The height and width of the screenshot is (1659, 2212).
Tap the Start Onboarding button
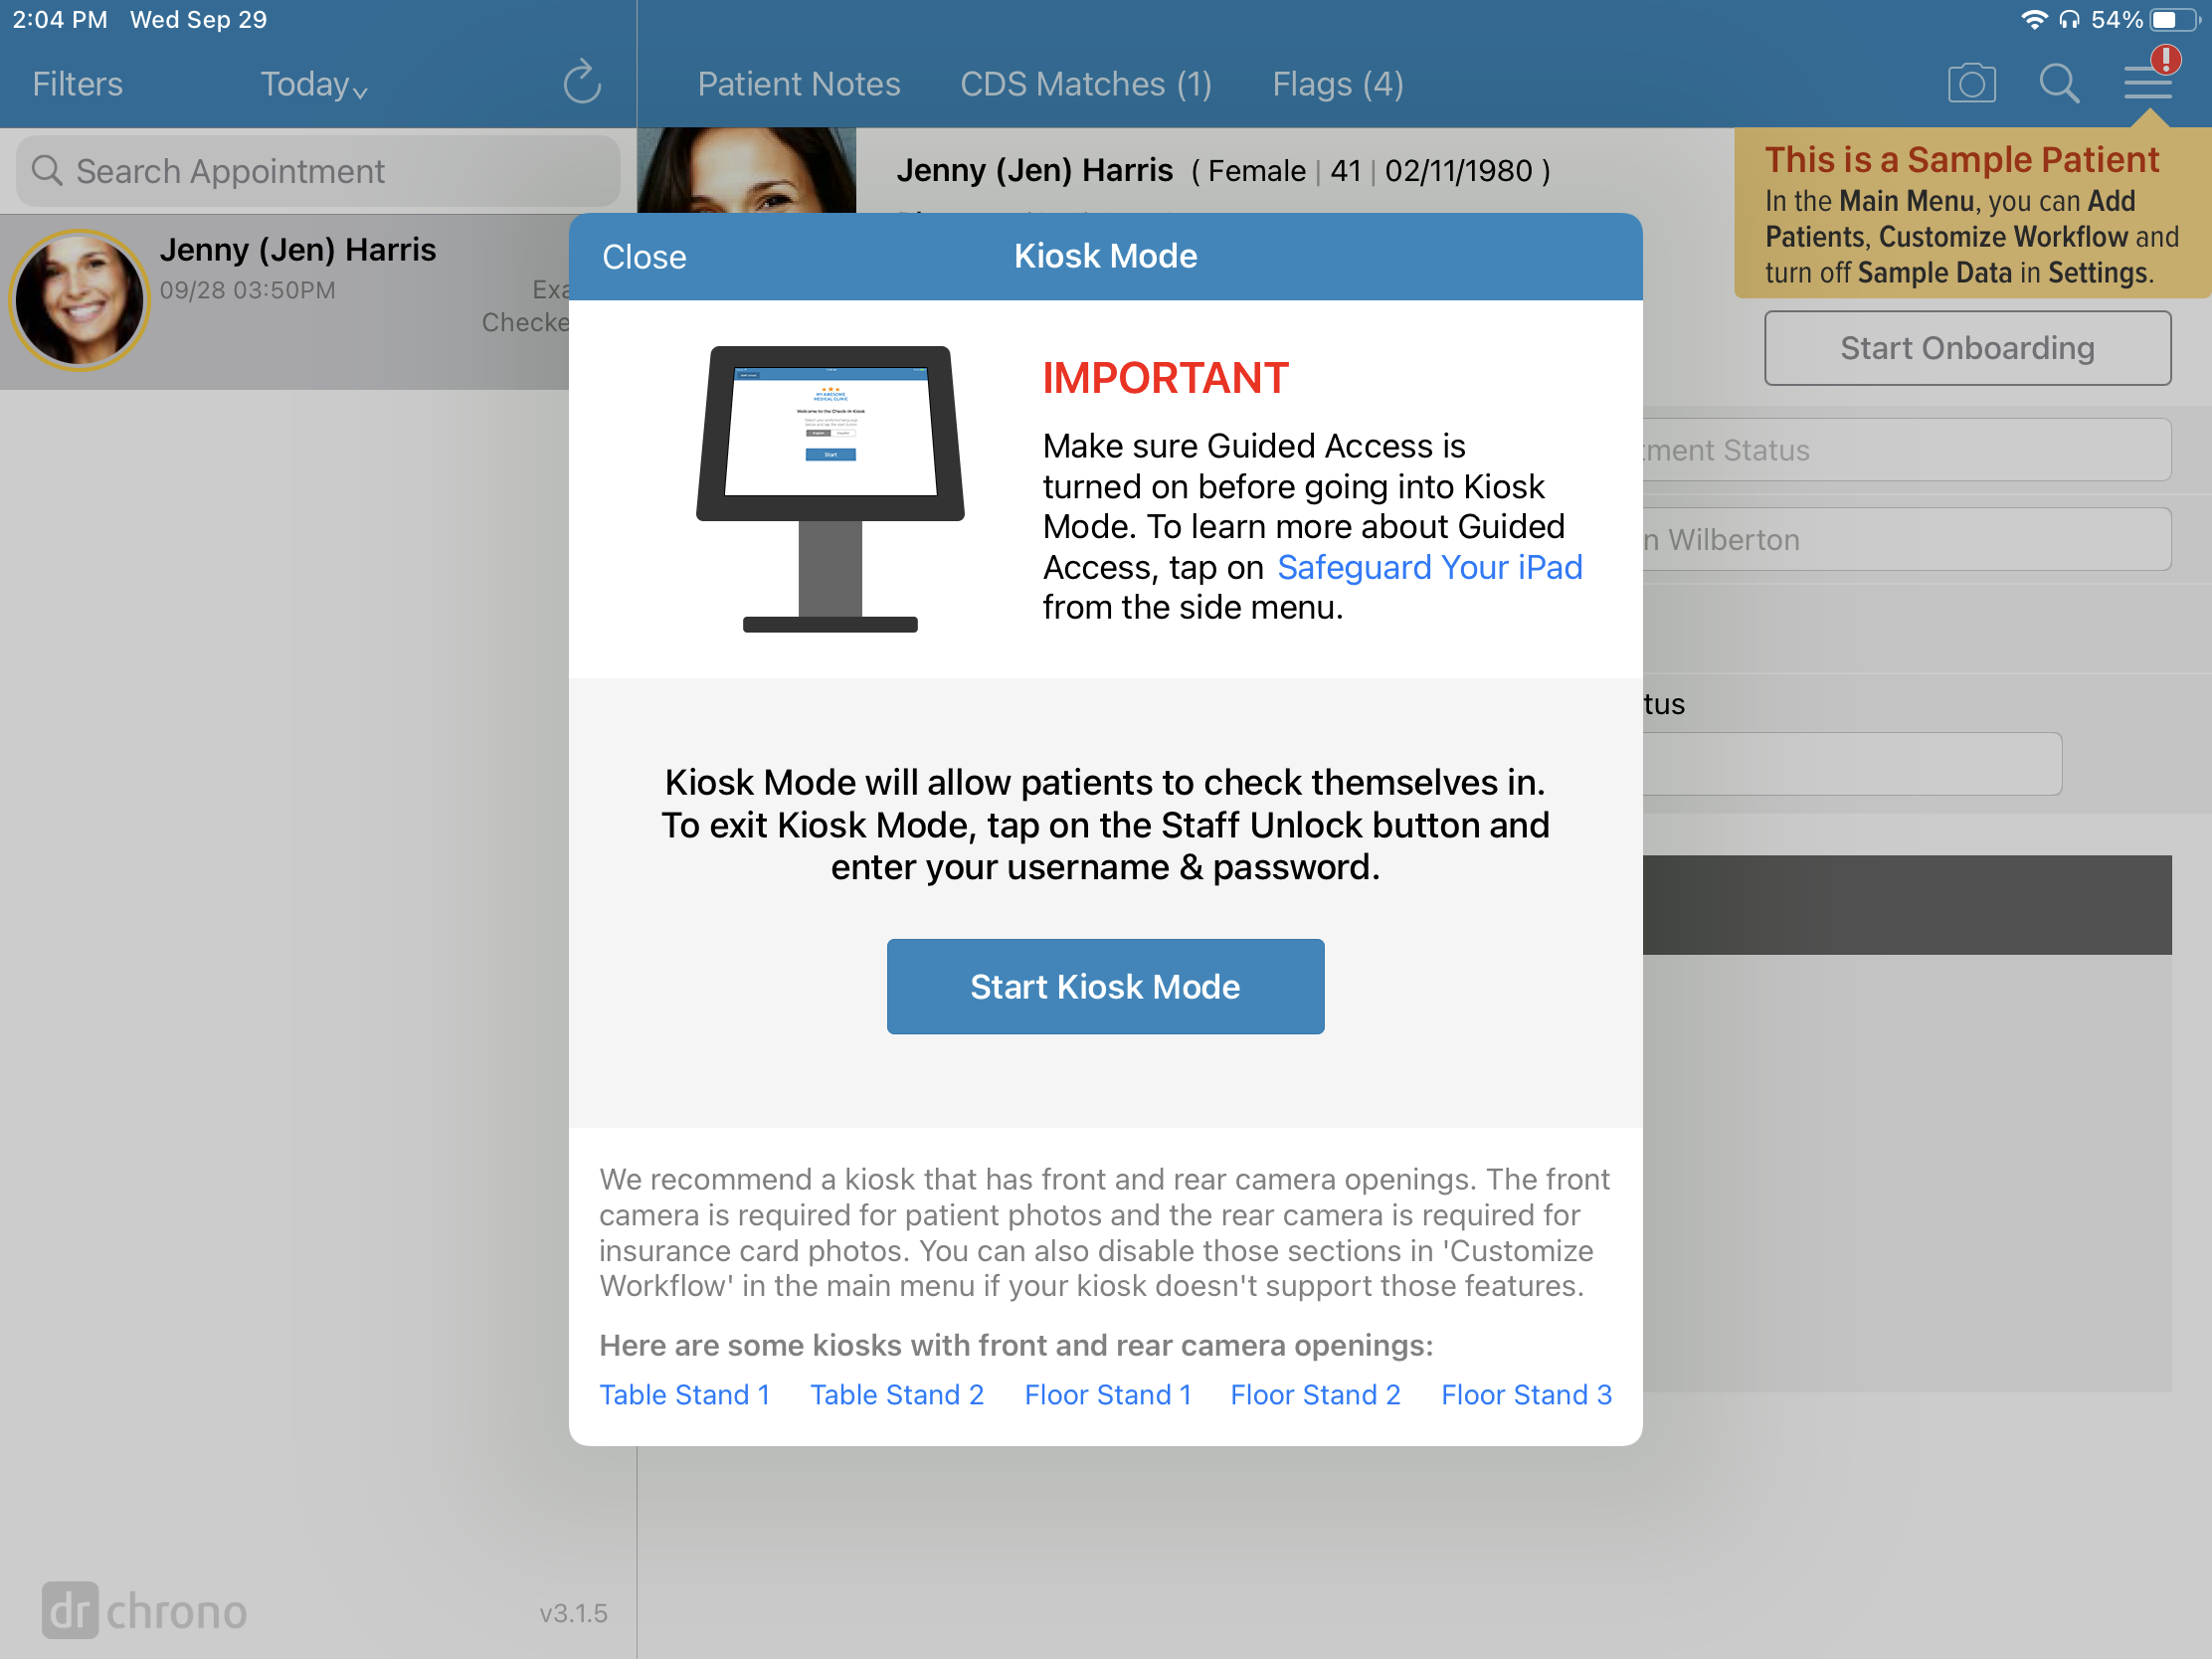[x=1964, y=347]
